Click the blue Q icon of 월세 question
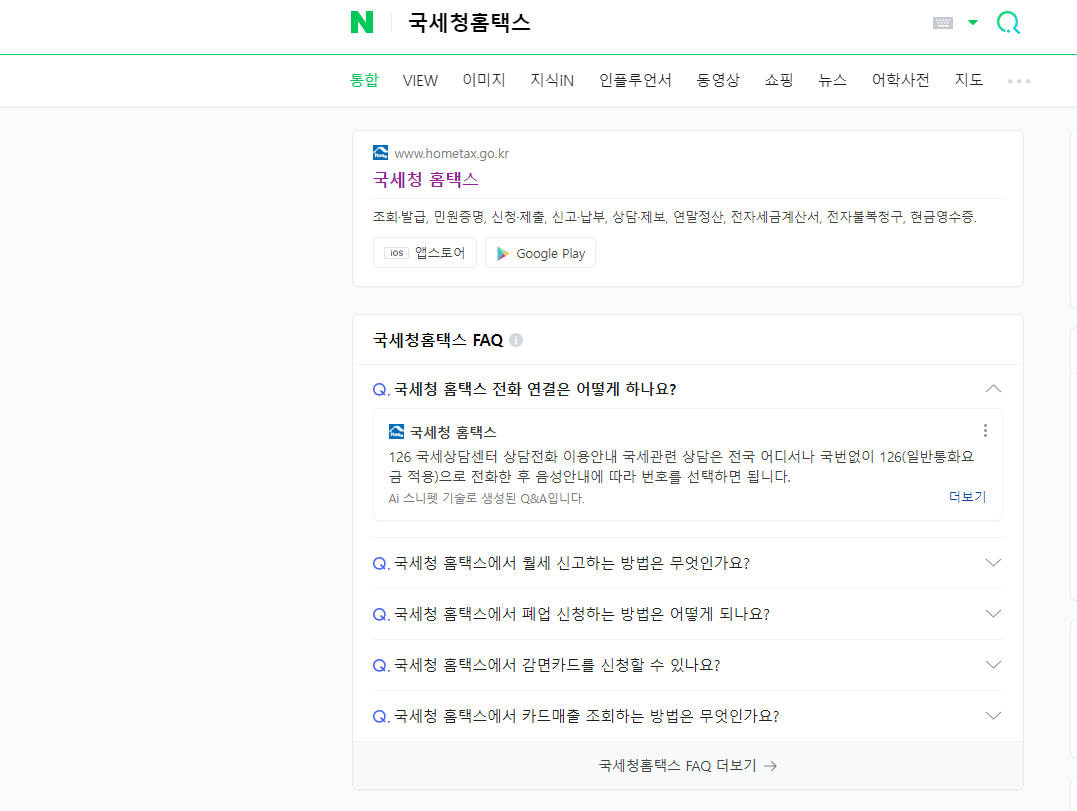Image resolution: width=1077 pixels, height=811 pixels. pos(381,564)
